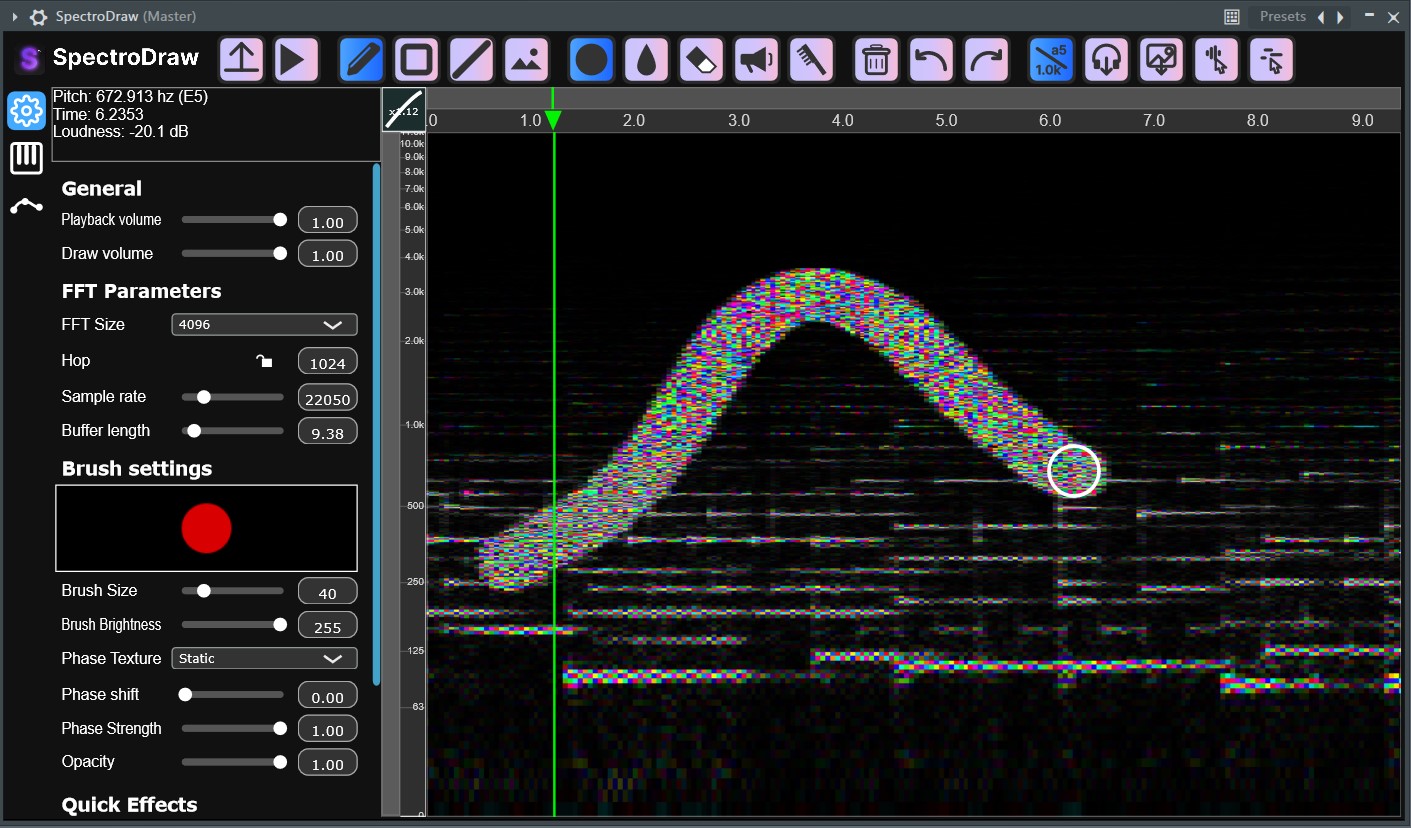This screenshot has width=1411, height=828.
Task: Select the eraser tool
Action: (702, 60)
